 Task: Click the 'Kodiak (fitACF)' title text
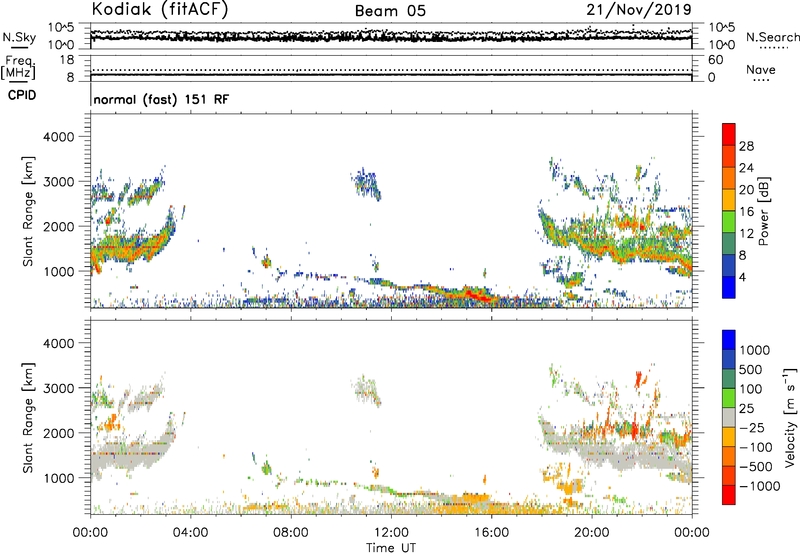(x=160, y=9)
